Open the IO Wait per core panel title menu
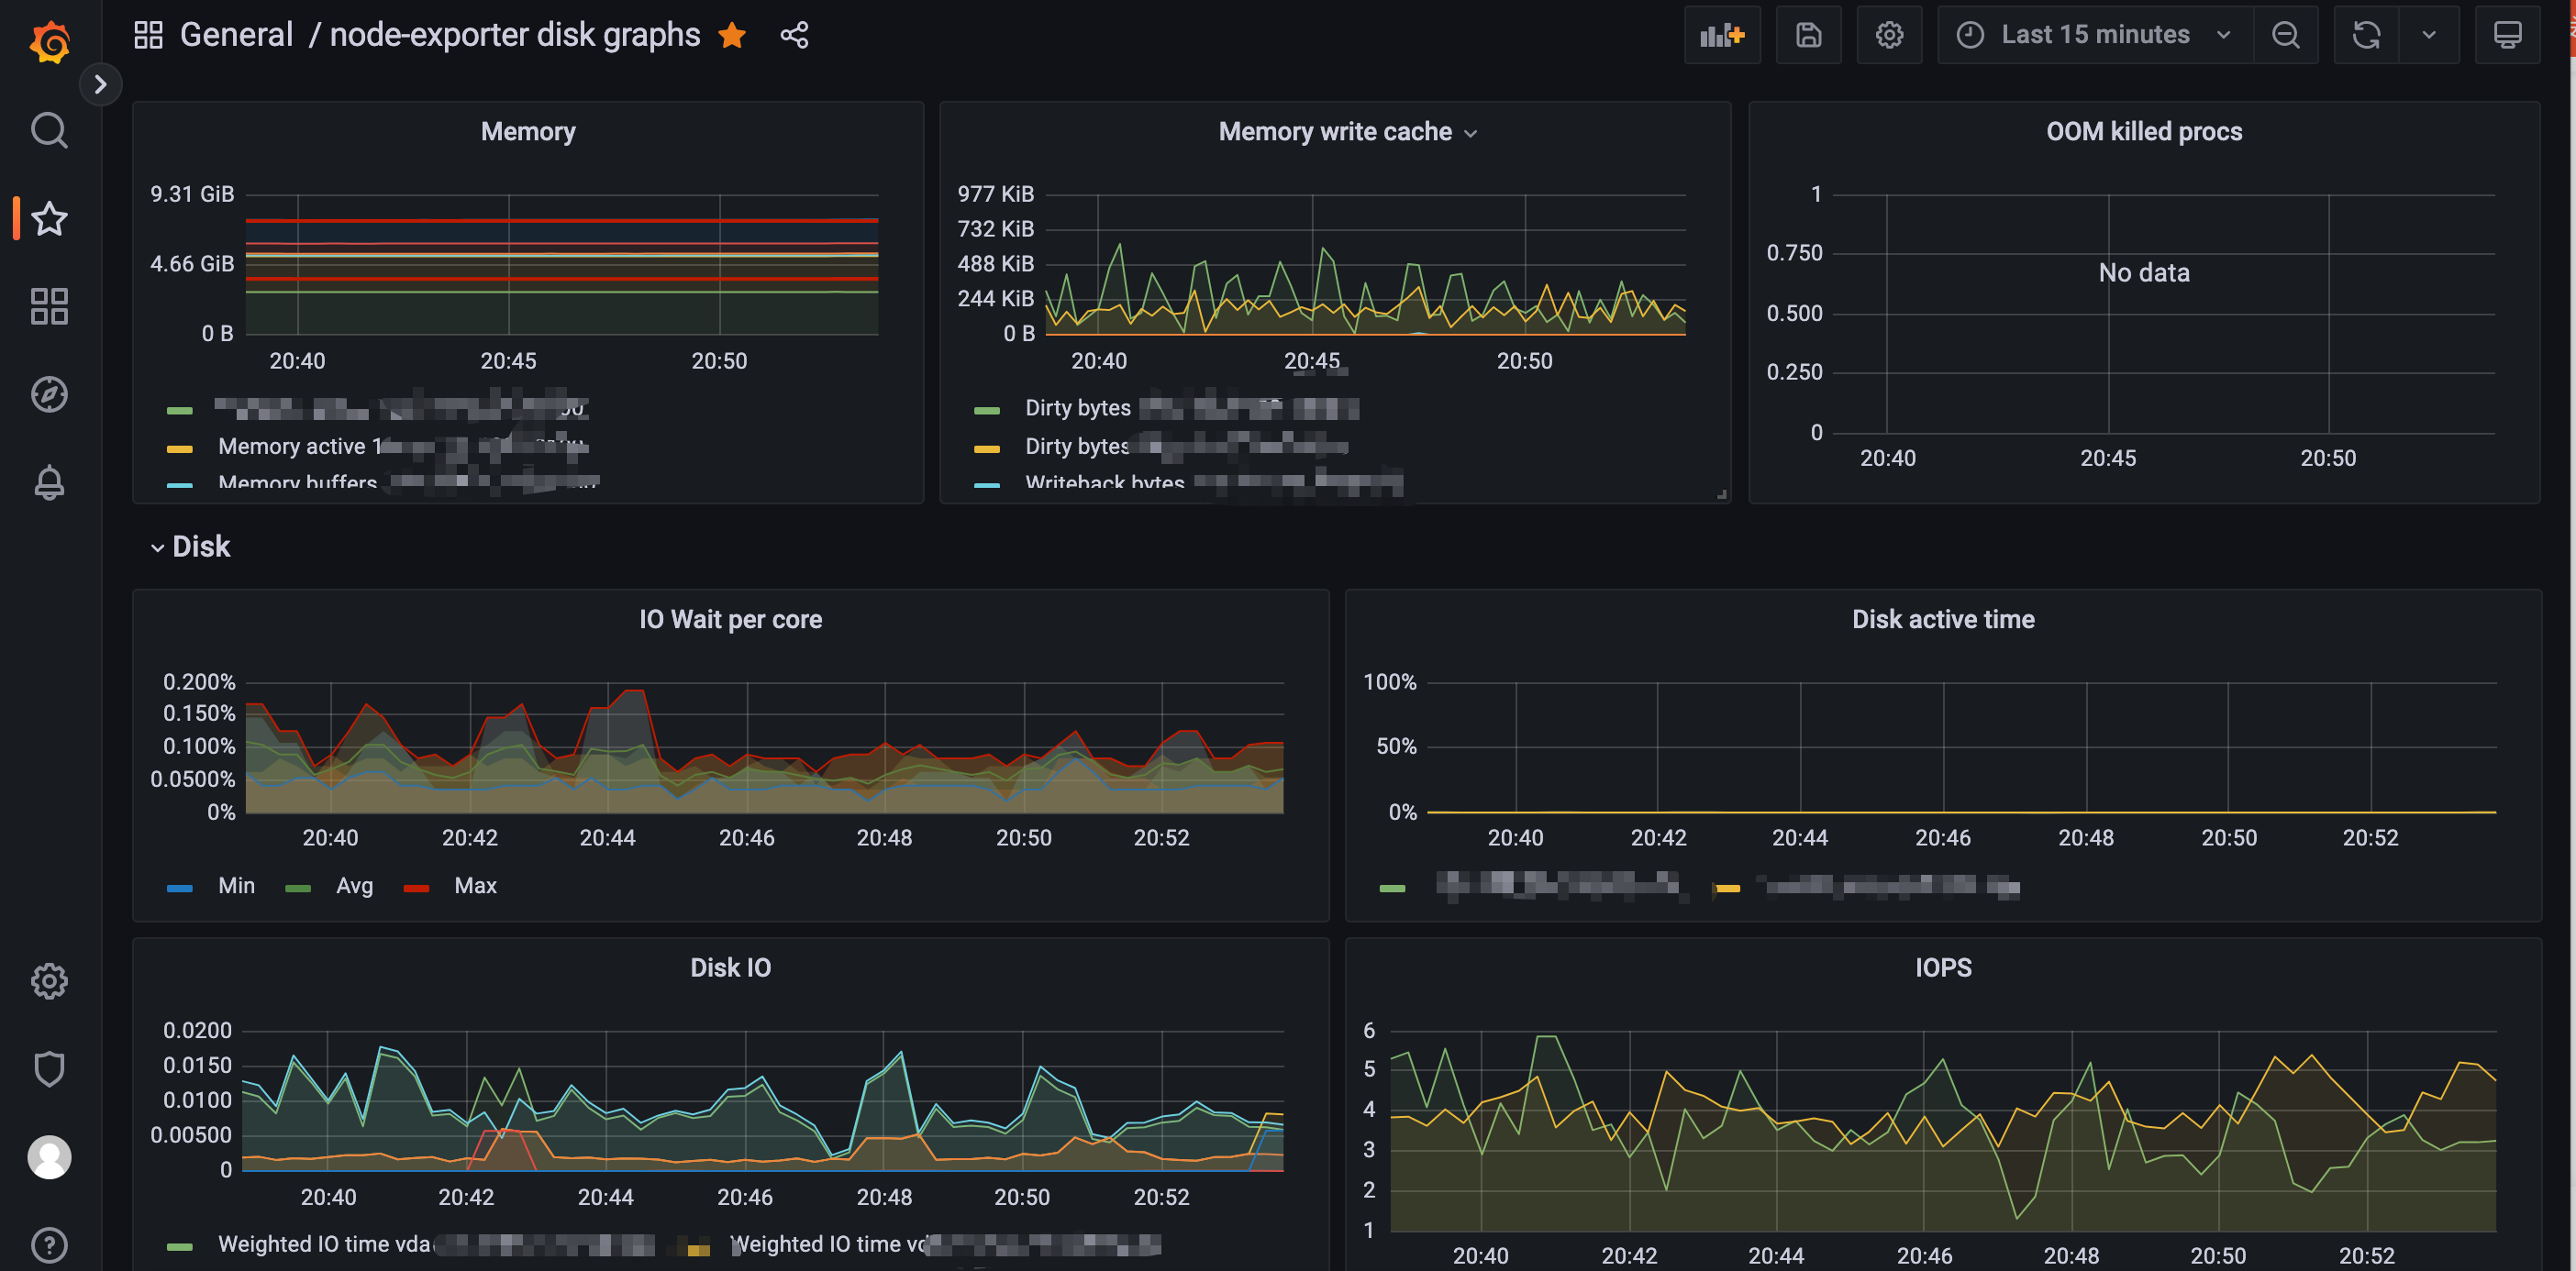 [730, 619]
